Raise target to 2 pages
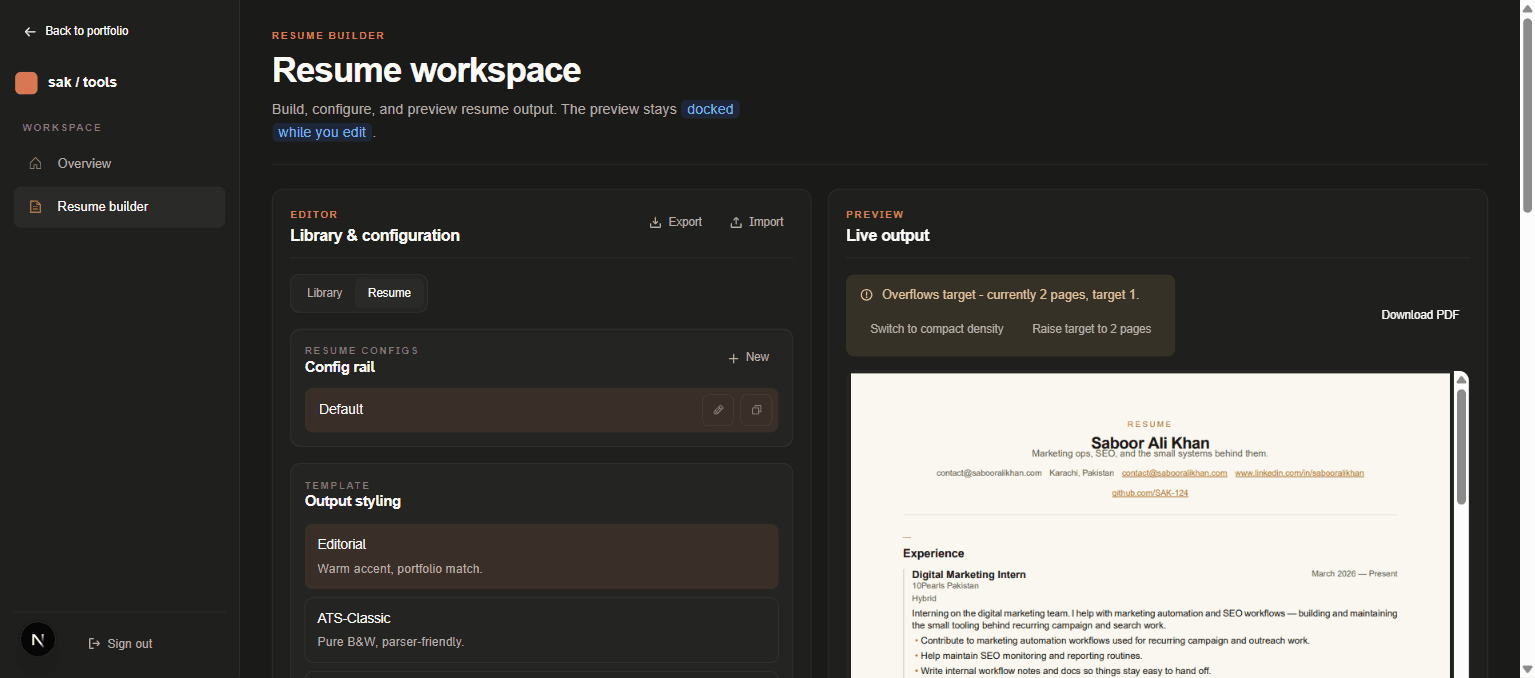This screenshot has width=1535, height=678. pos(1091,329)
